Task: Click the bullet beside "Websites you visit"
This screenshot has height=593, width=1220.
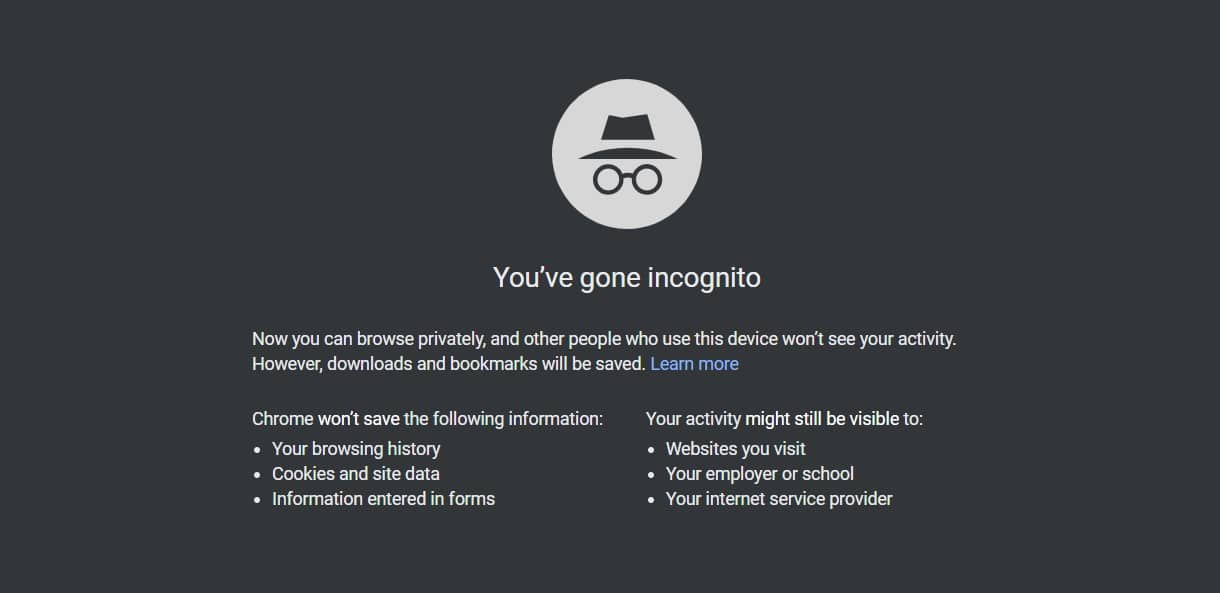Action: click(652, 450)
